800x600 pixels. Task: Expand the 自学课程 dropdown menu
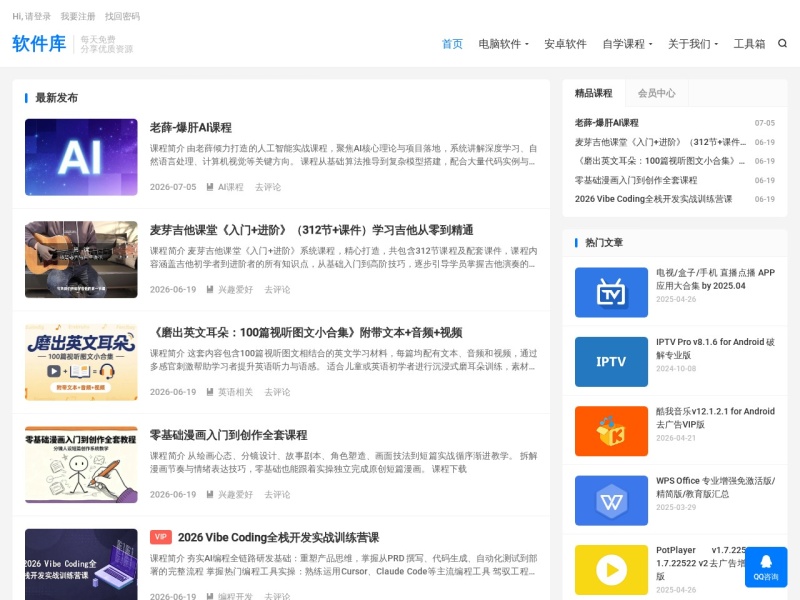[x=627, y=44]
